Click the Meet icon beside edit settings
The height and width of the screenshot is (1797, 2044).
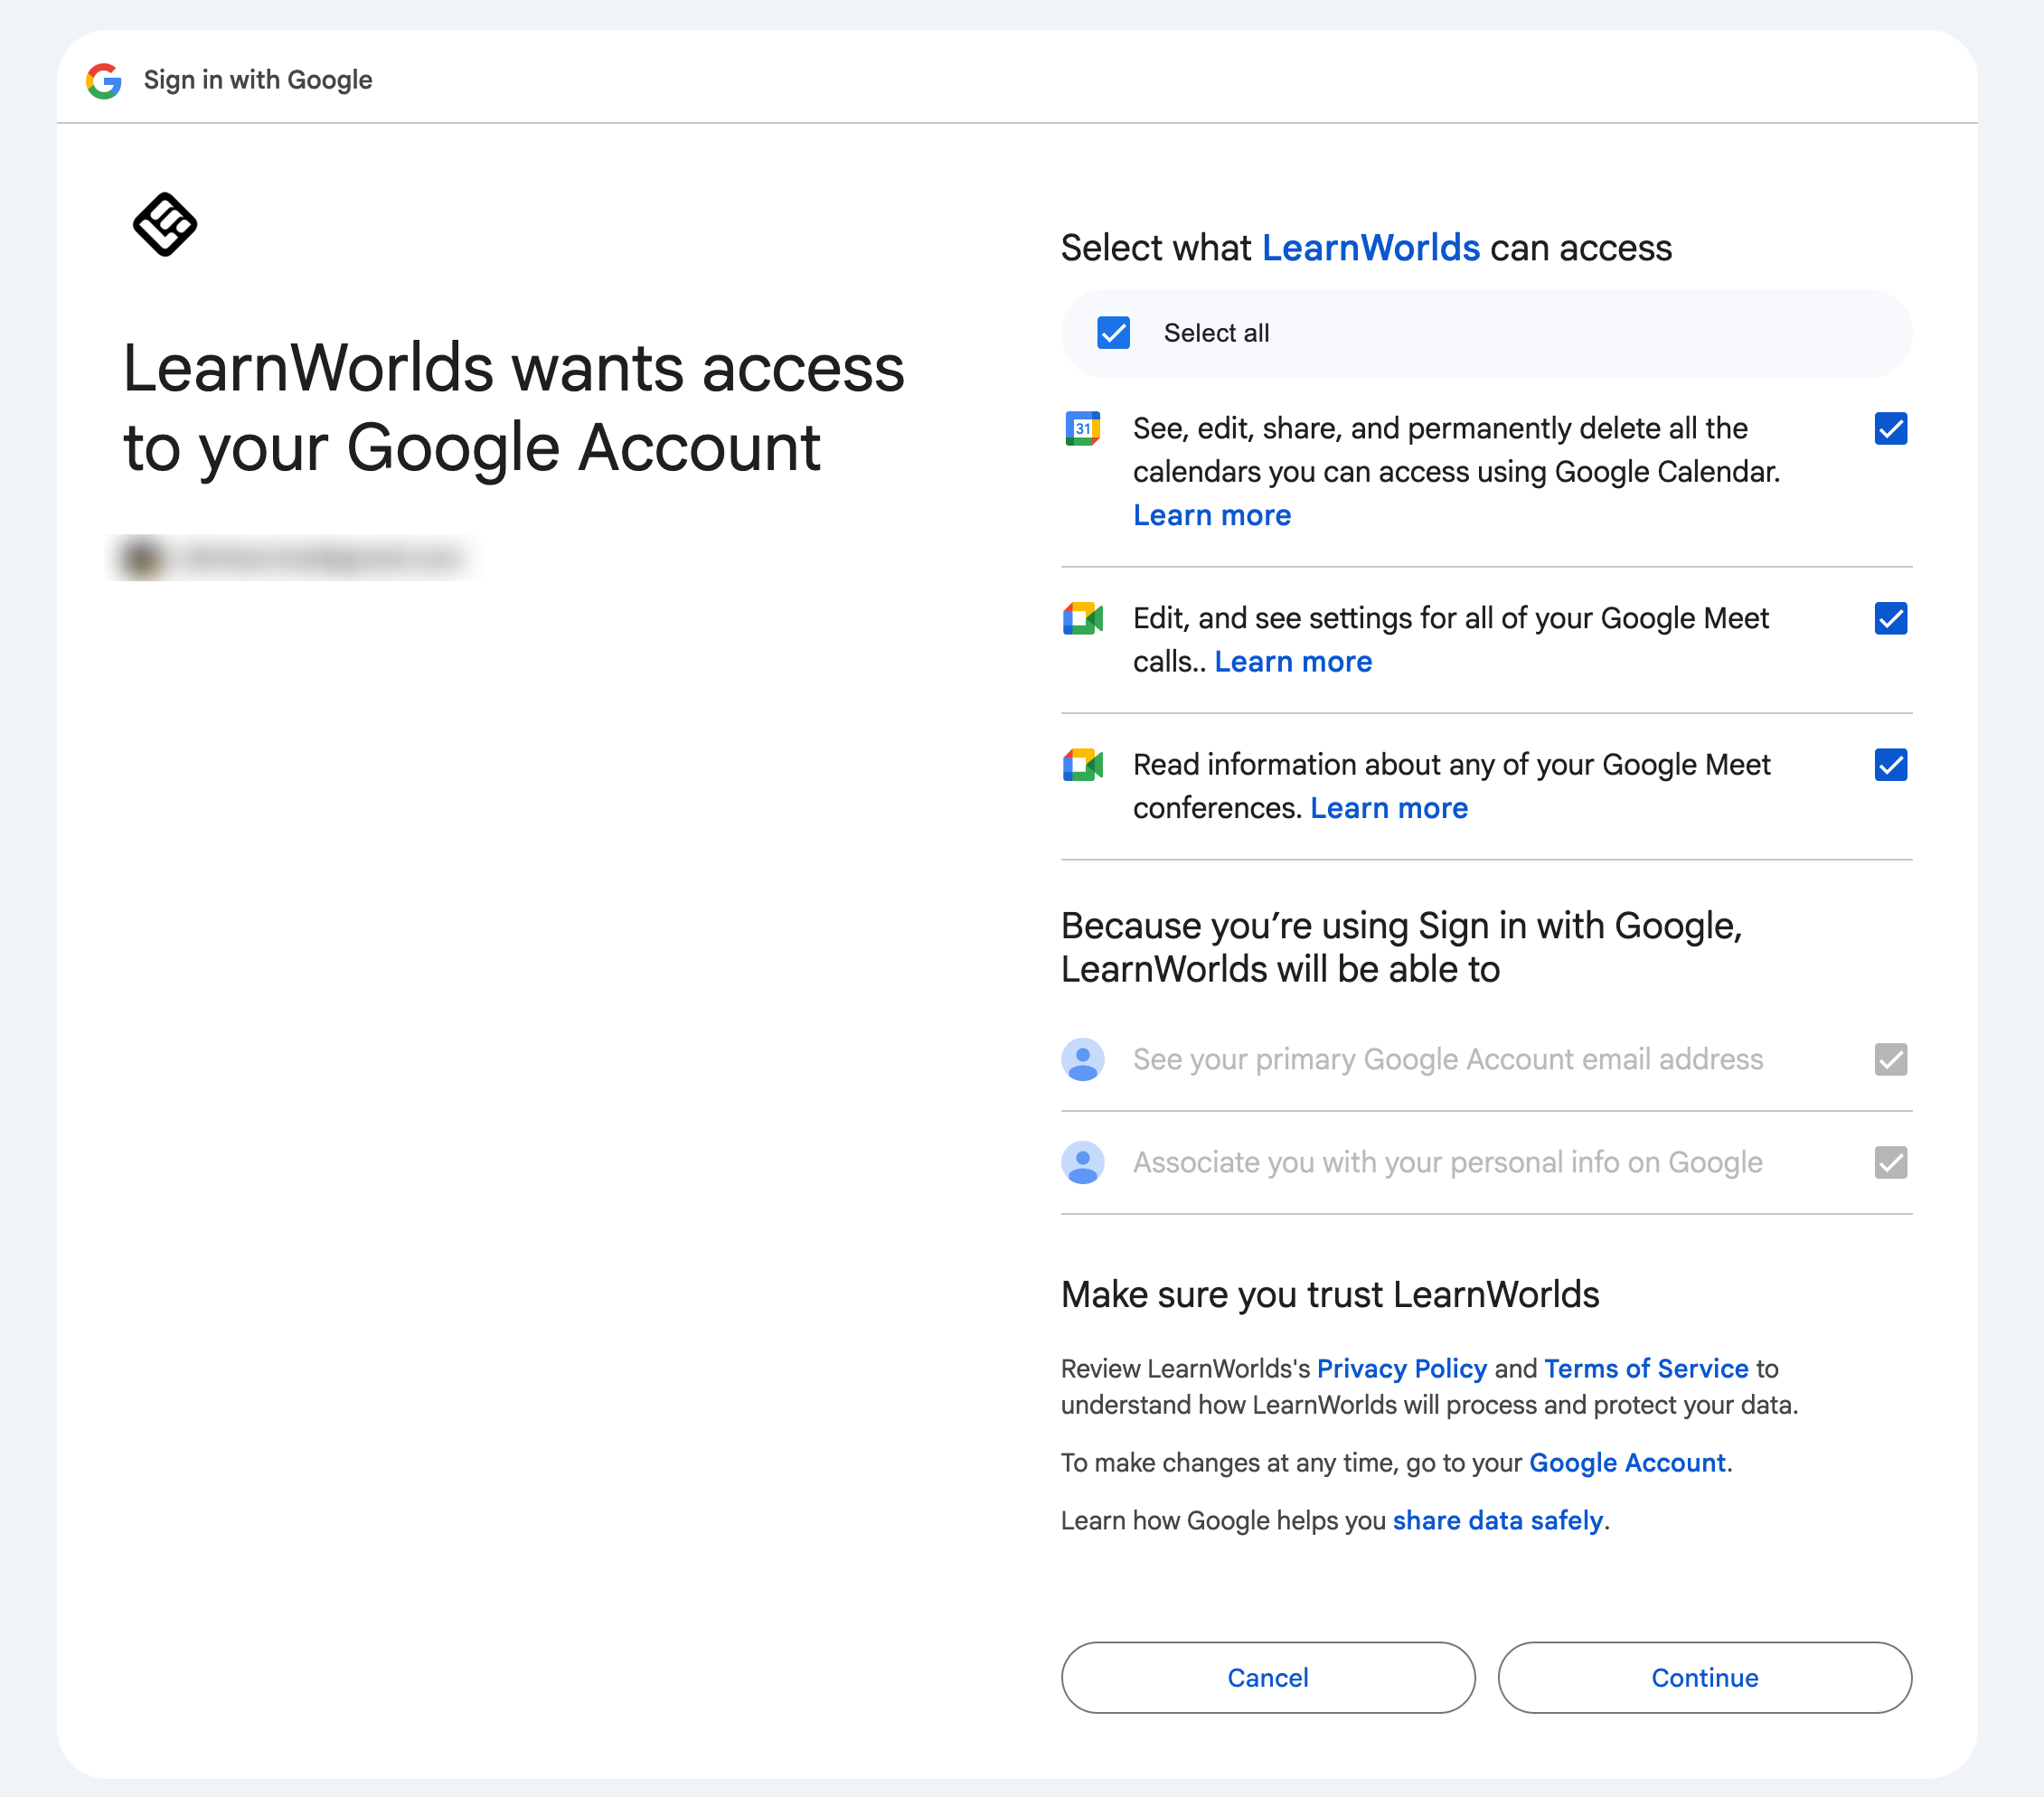click(x=1082, y=619)
